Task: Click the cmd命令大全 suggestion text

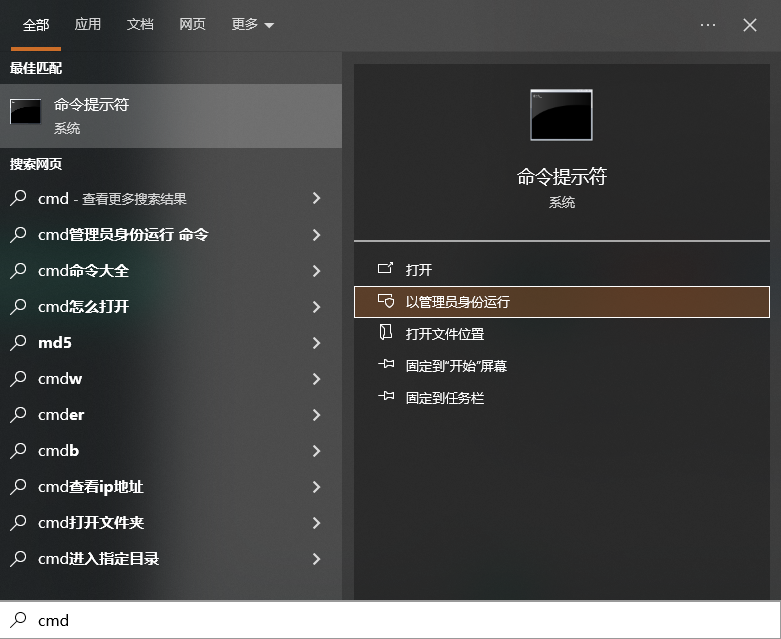Action: coord(83,271)
